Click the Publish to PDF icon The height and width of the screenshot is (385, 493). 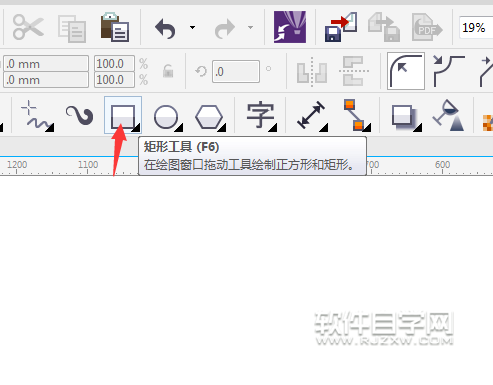pos(427,27)
